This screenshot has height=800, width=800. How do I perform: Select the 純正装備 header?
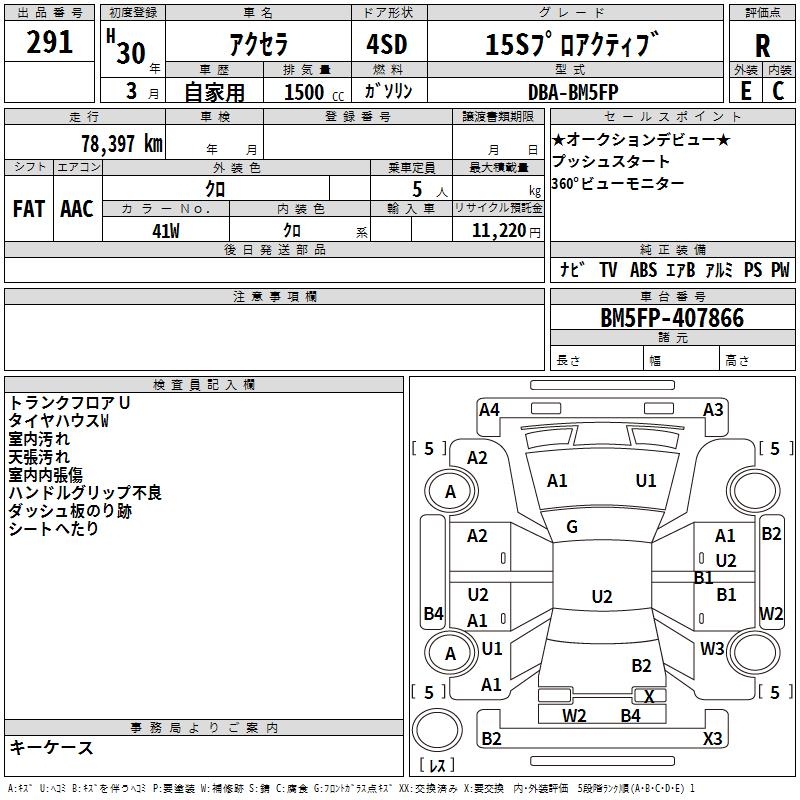[672, 249]
